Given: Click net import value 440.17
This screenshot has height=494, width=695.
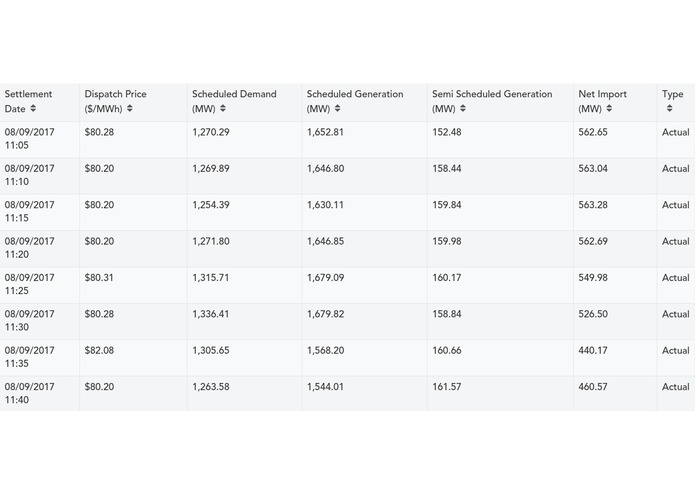Looking at the screenshot, I should tap(593, 350).
